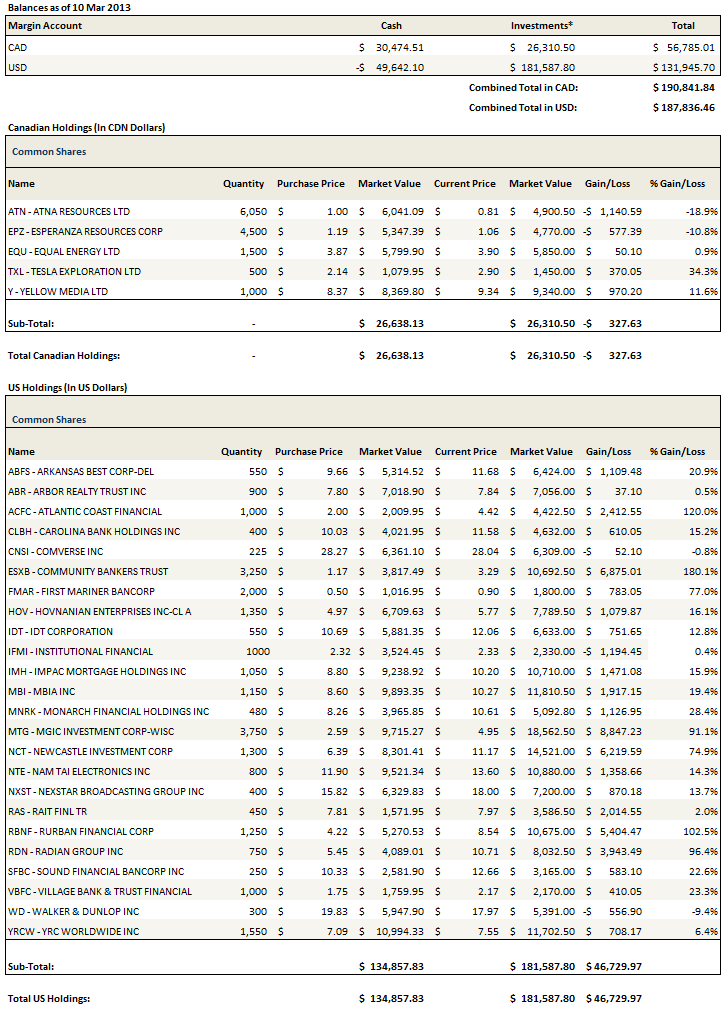The width and height of the screenshot is (728, 1013).
Task: Select the Combined Total in USD amount
Action: point(682,108)
